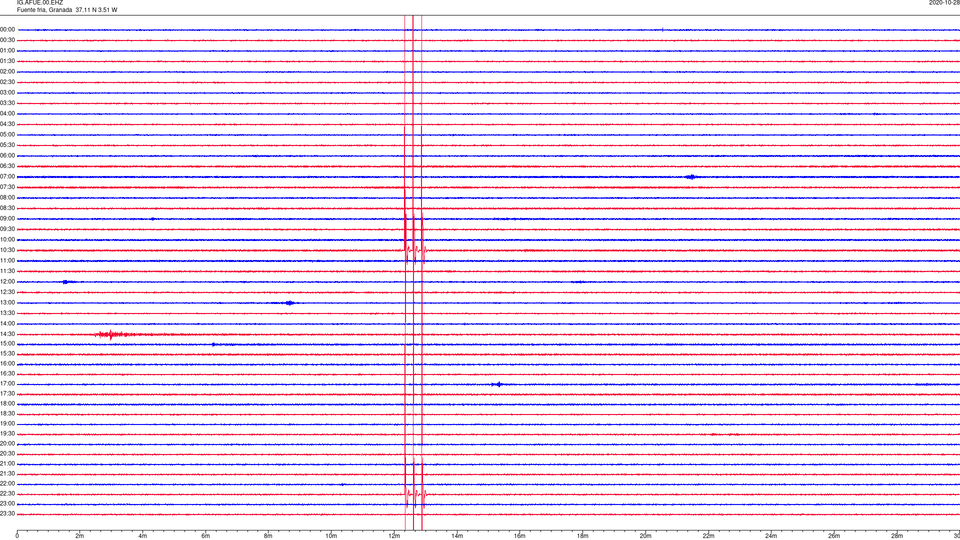Screen dimensions: 960x540
Task: Select the 04:30 trace time label
Action: 7,124
